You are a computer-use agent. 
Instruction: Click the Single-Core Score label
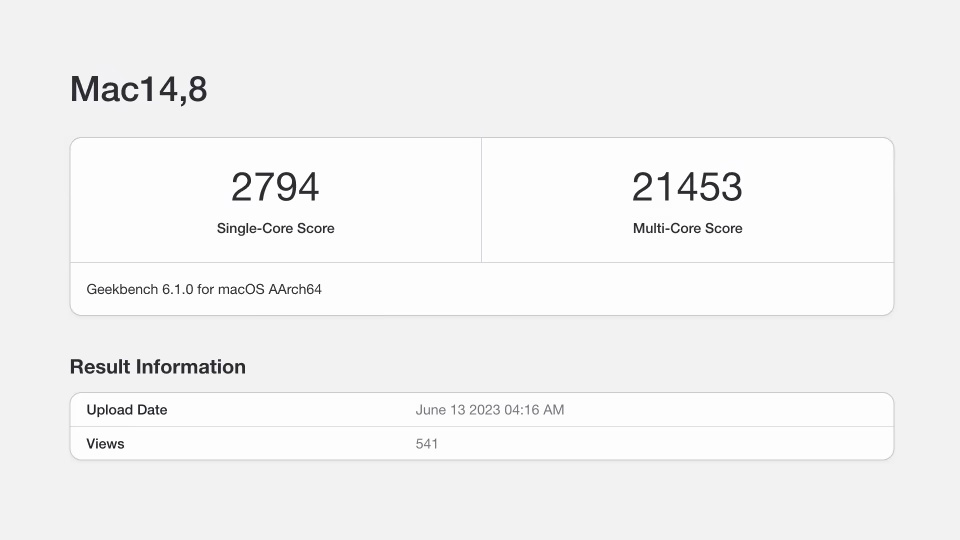point(275,229)
